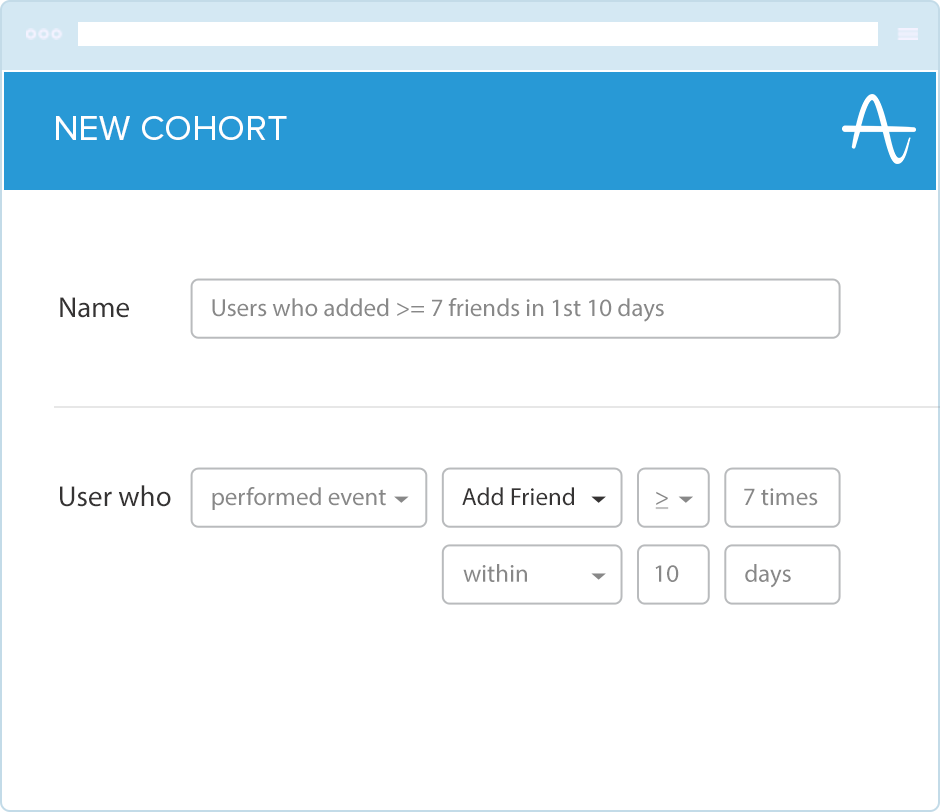Open the browser hamburger menu icon

908,34
